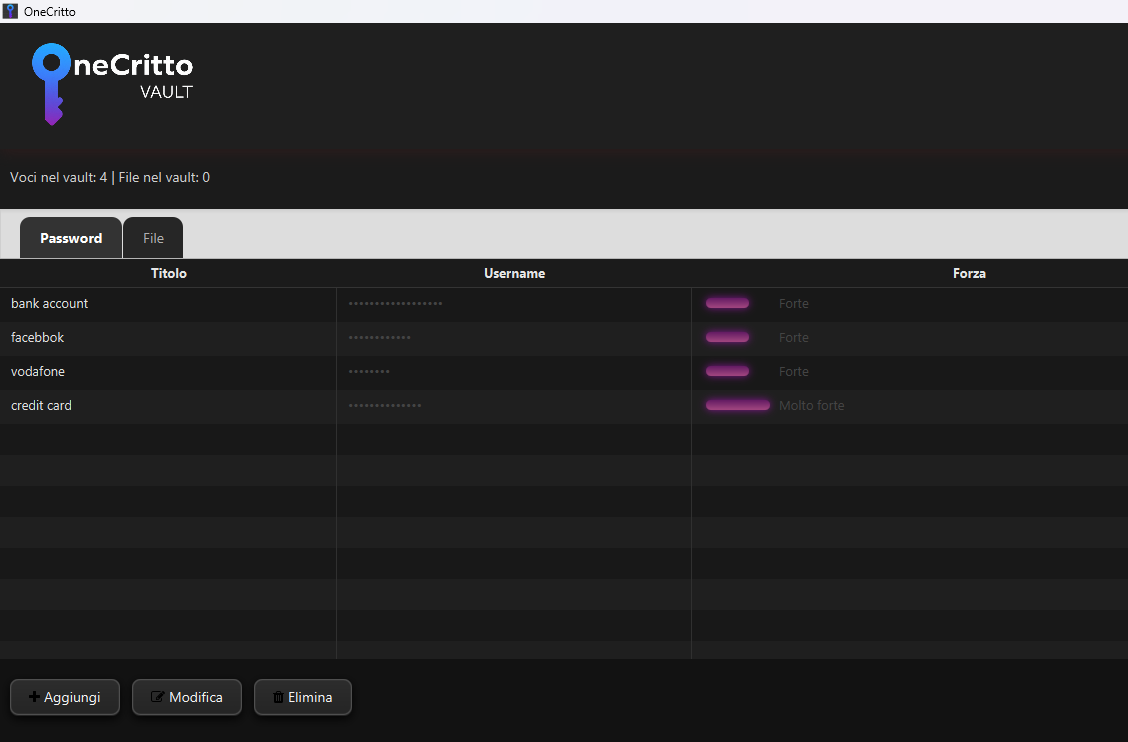The height and width of the screenshot is (742, 1128).
Task: Select the vodafone entry title
Action: coord(38,371)
